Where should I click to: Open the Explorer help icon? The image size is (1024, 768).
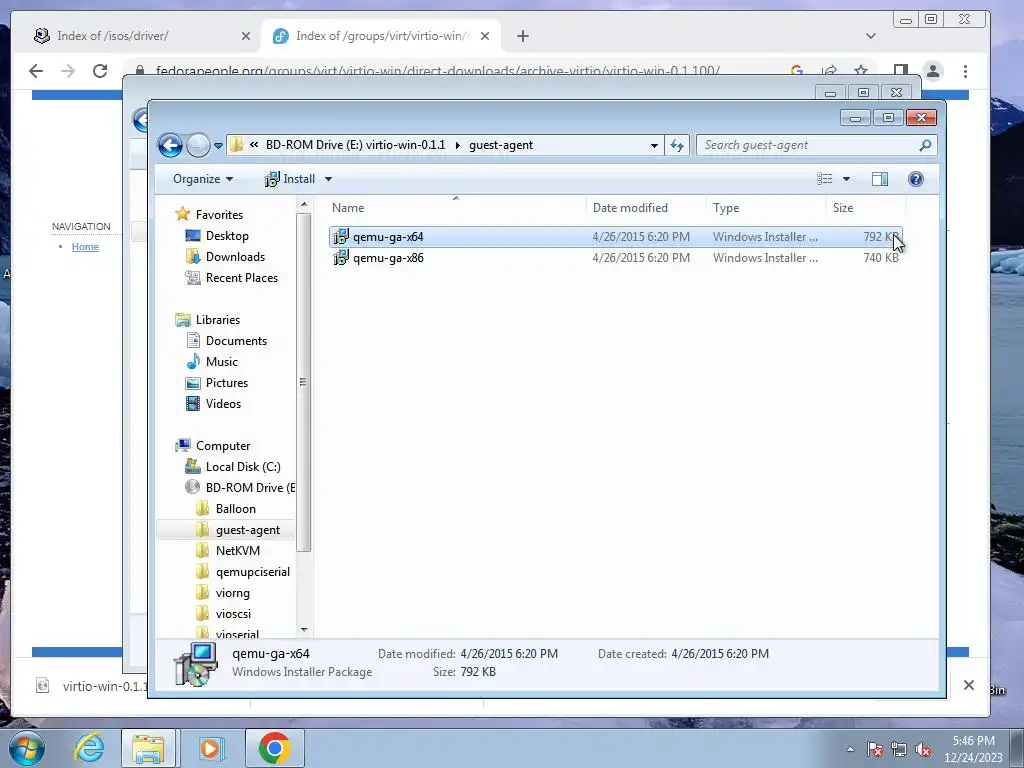[916, 179]
